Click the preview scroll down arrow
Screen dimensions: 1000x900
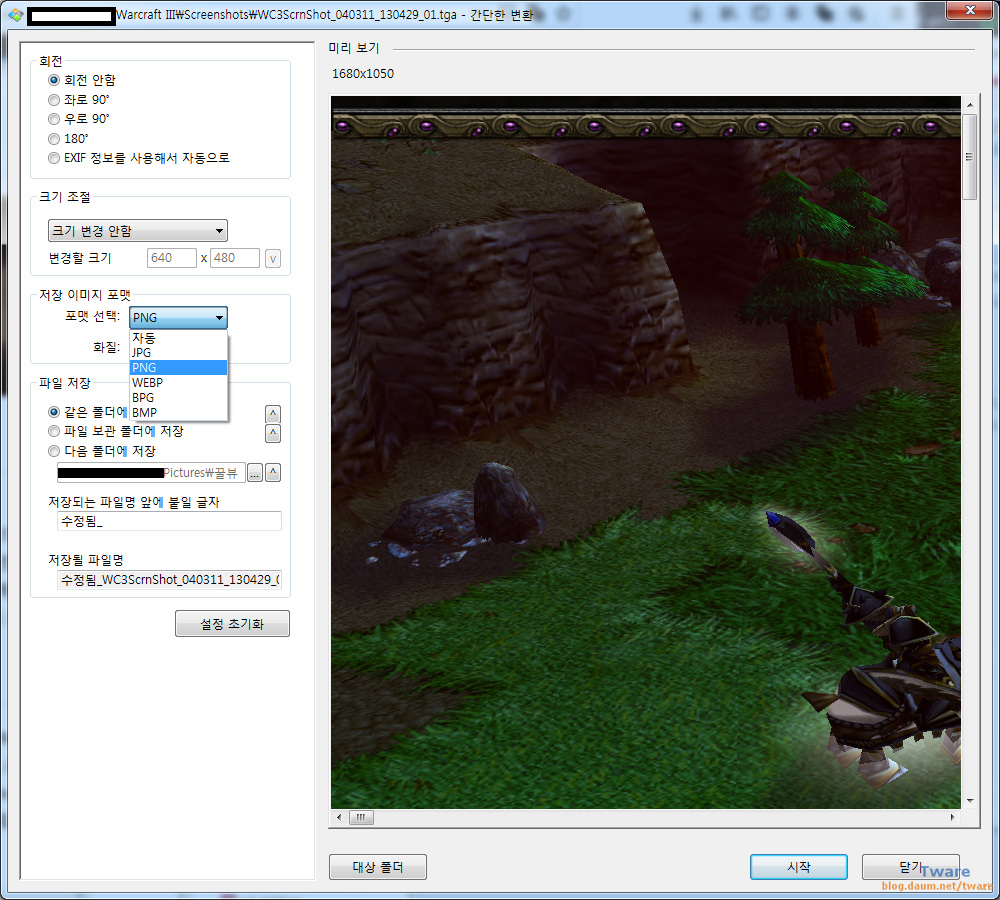pos(969,800)
